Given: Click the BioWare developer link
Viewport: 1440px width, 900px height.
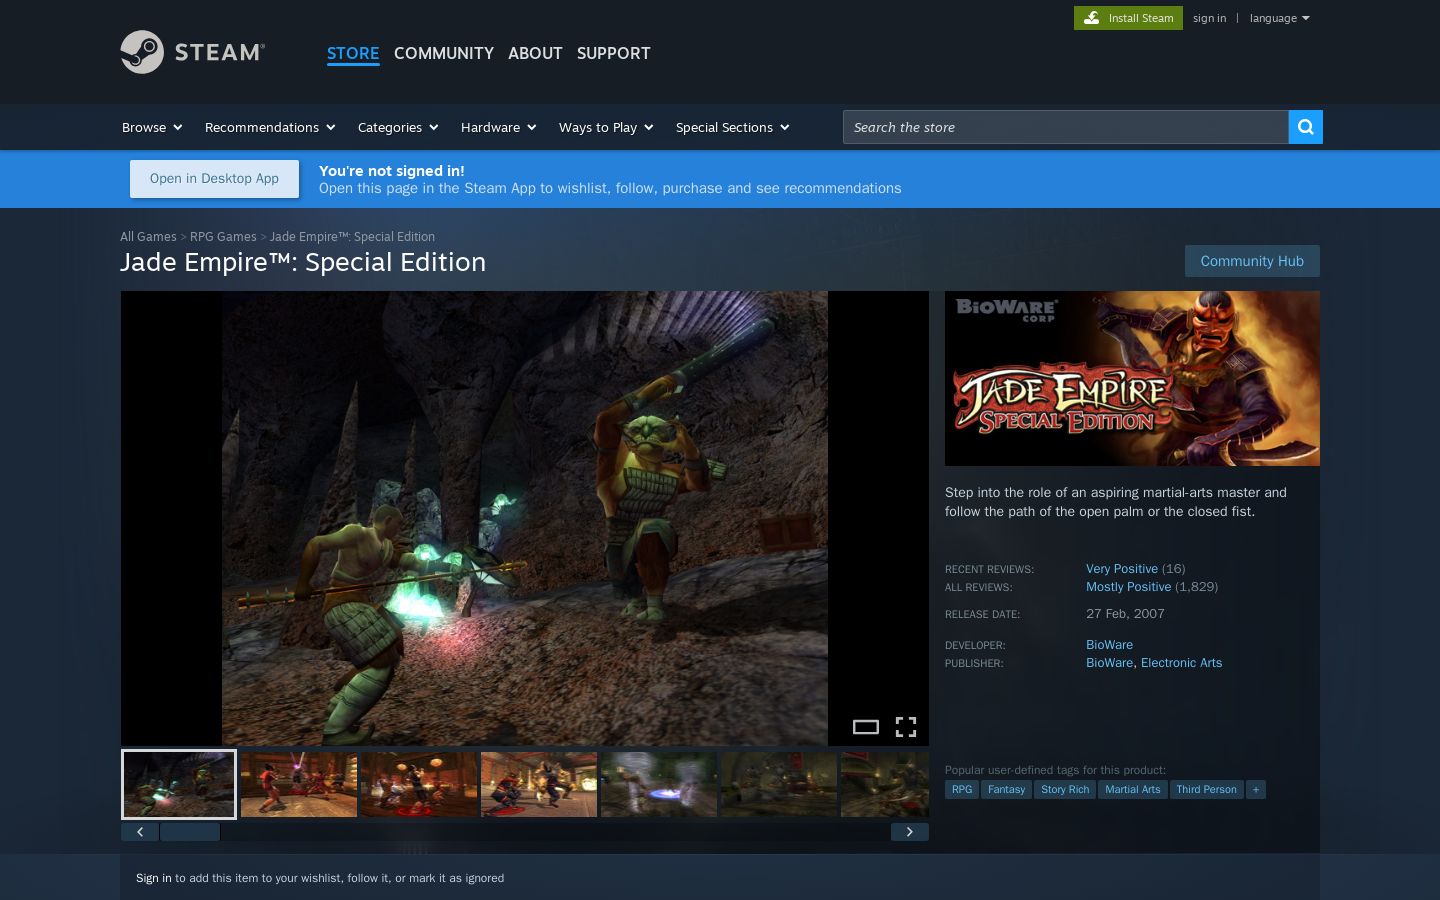Looking at the screenshot, I should 1109,645.
